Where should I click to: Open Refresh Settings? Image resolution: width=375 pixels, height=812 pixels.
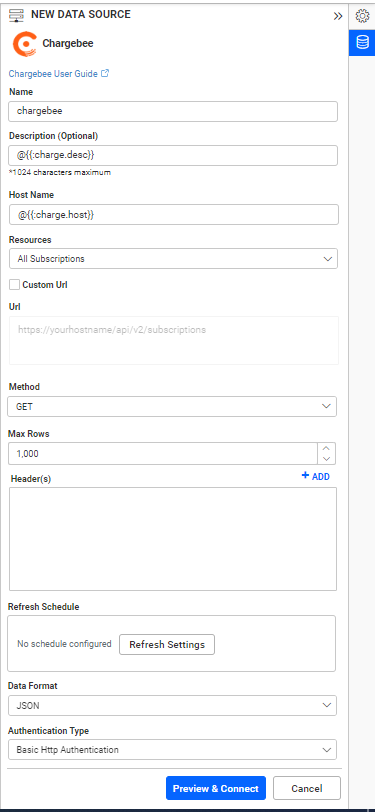pyautogui.click(x=167, y=645)
